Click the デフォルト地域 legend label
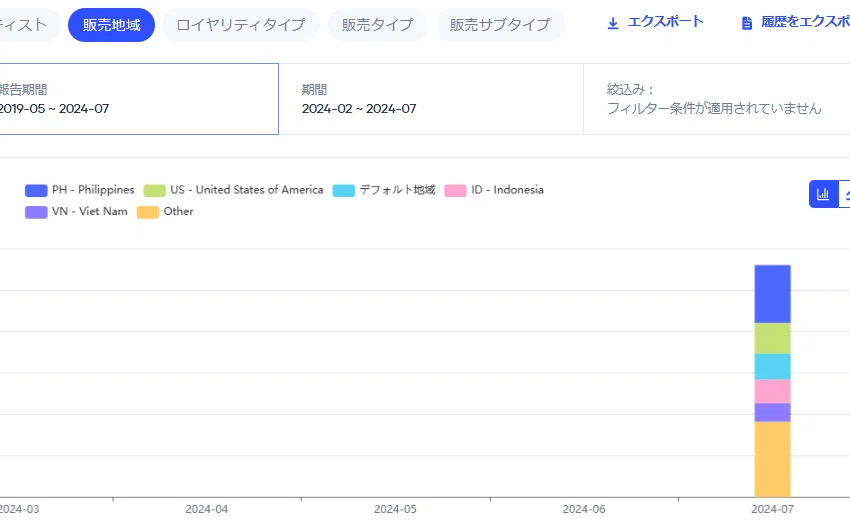 tap(397, 190)
